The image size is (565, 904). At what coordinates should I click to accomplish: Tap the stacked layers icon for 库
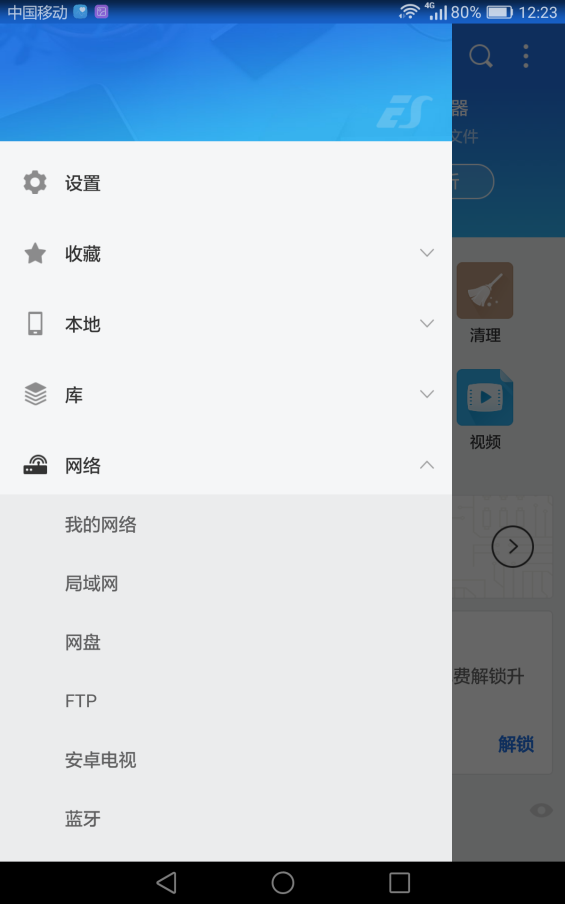(x=35, y=394)
